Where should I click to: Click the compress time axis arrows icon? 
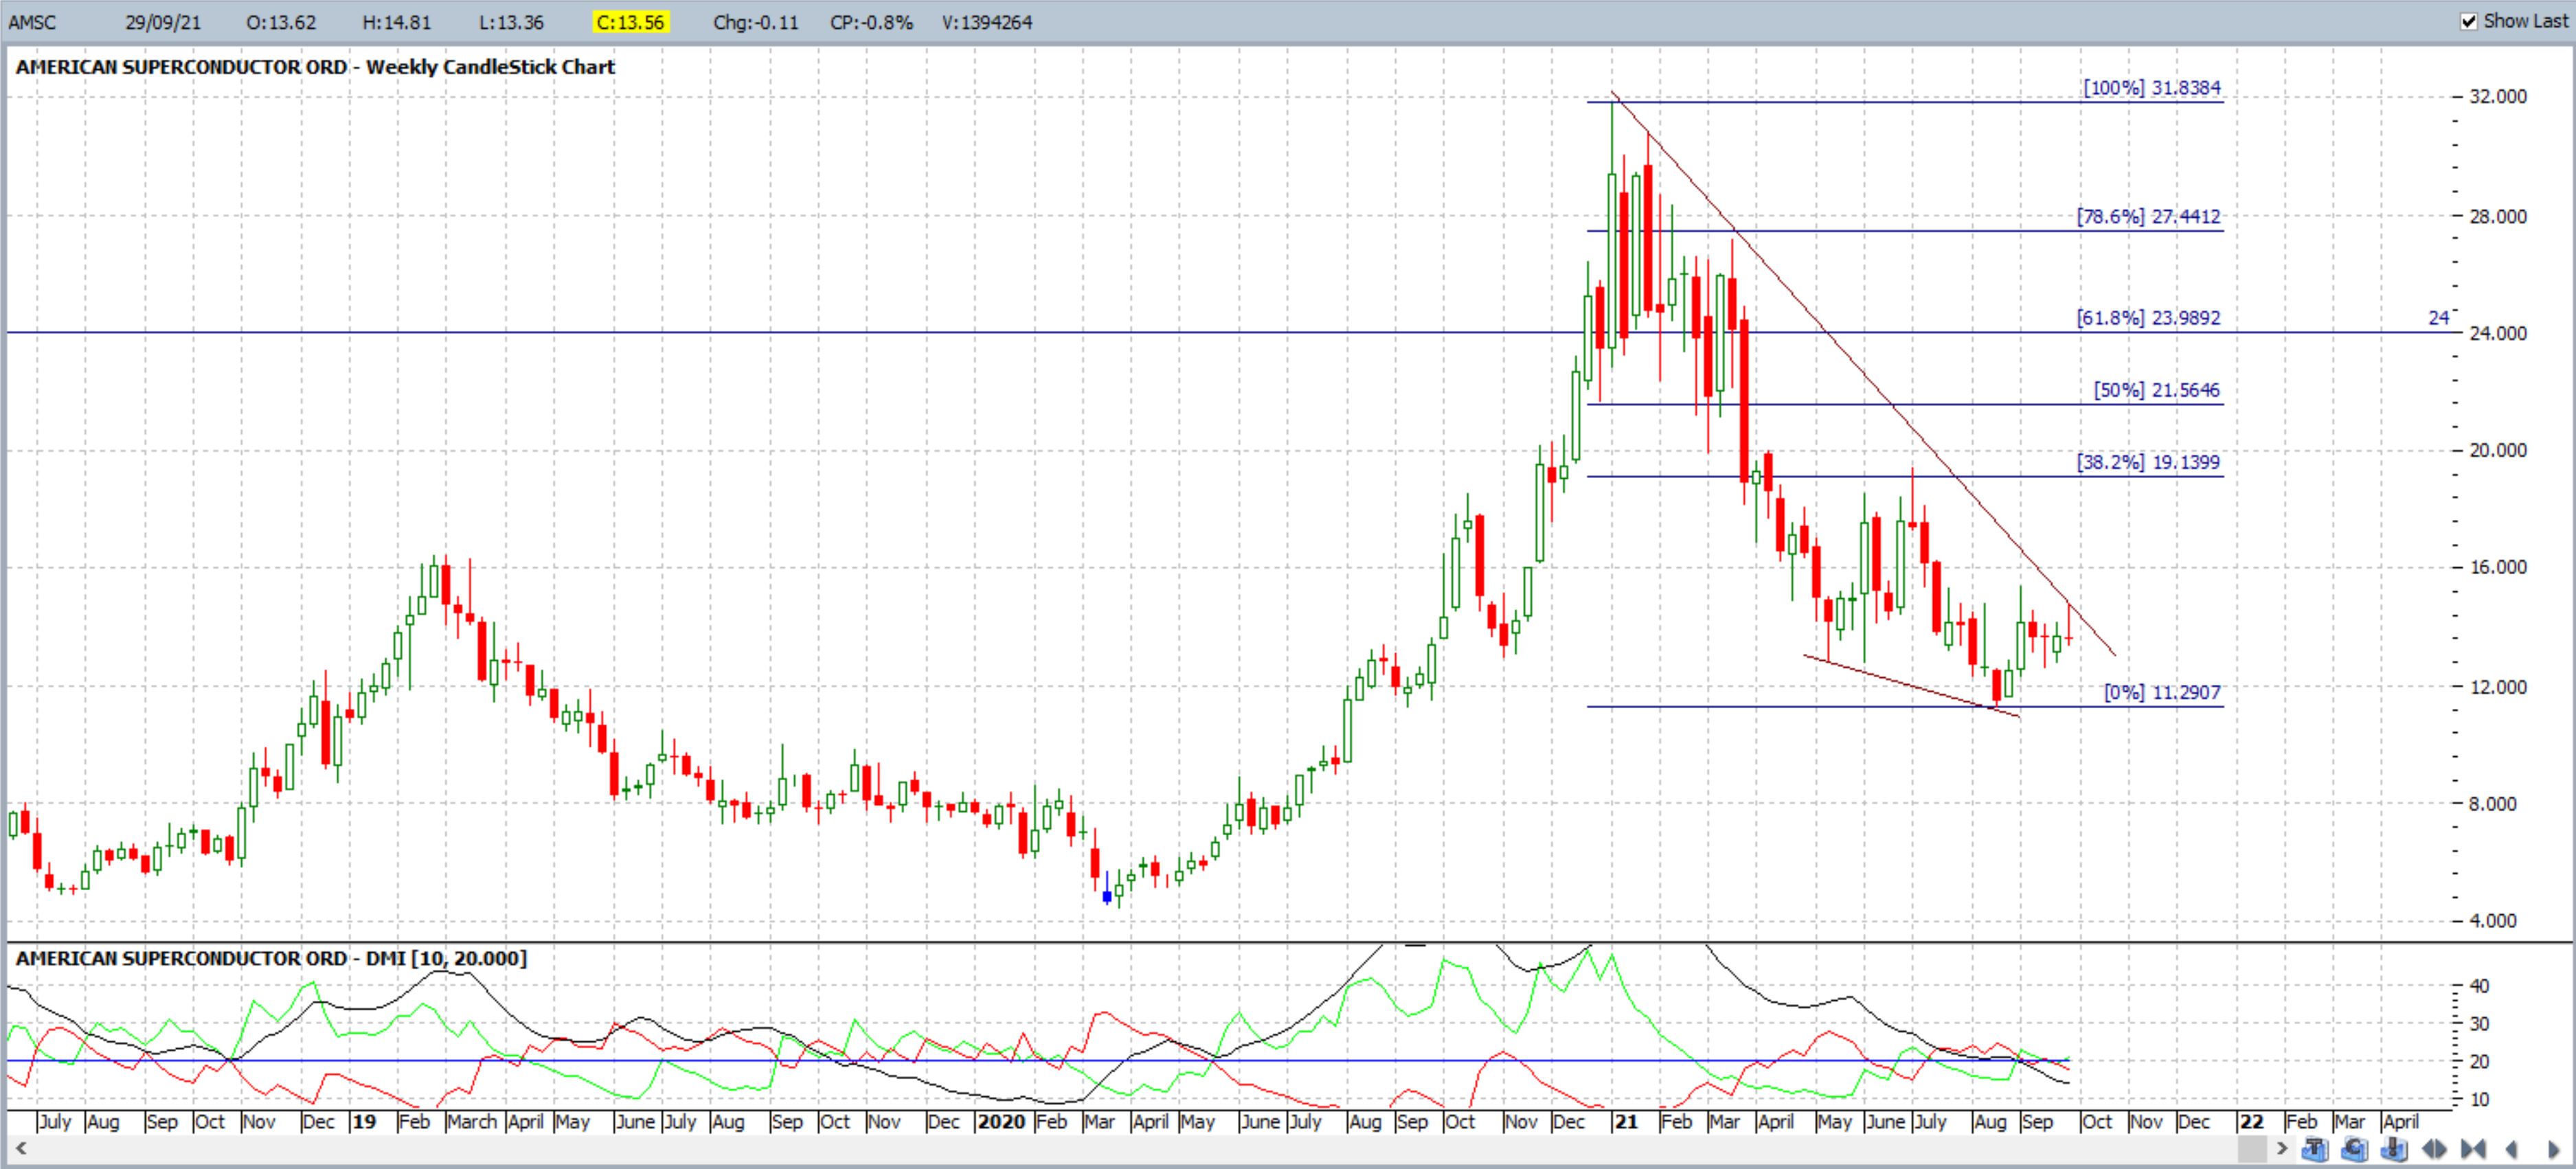2474,1149
